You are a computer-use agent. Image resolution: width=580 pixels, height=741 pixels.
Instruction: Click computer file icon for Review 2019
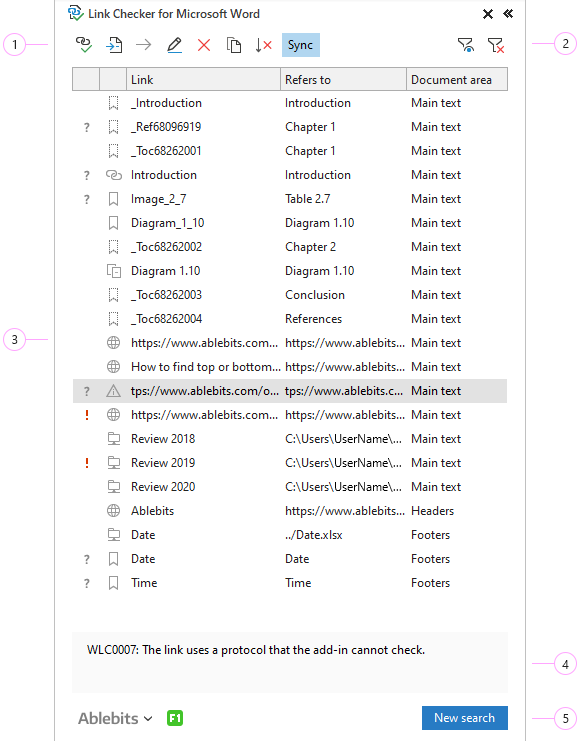[113, 463]
